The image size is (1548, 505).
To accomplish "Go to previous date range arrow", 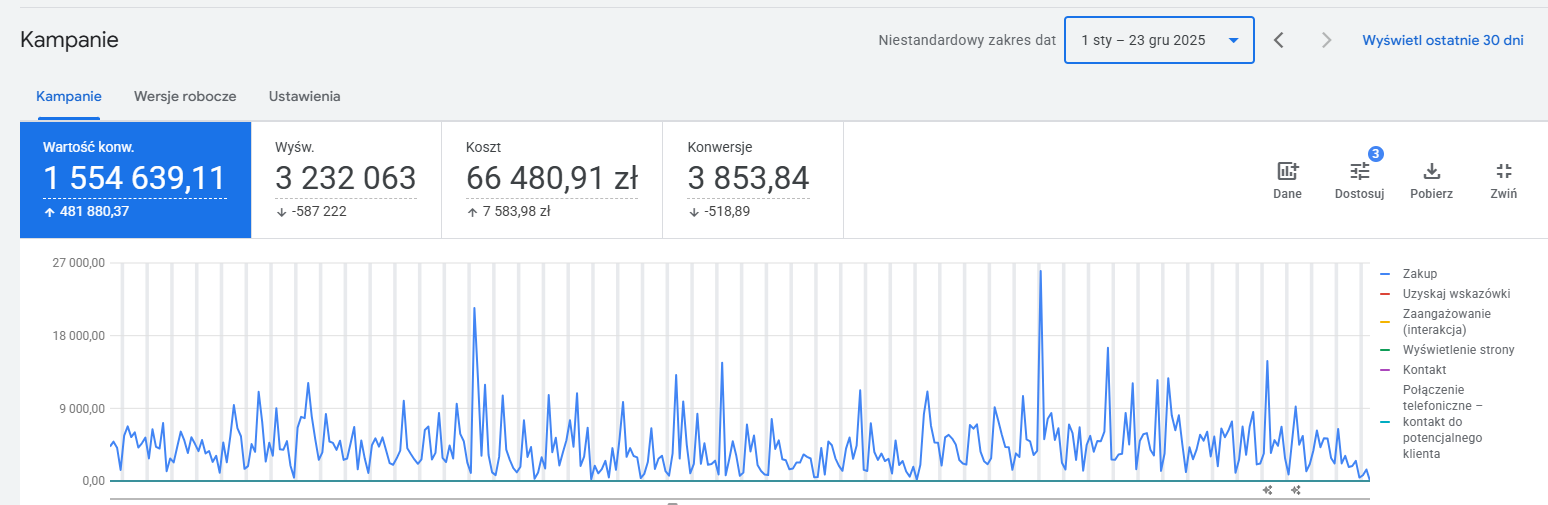I will point(1279,40).
